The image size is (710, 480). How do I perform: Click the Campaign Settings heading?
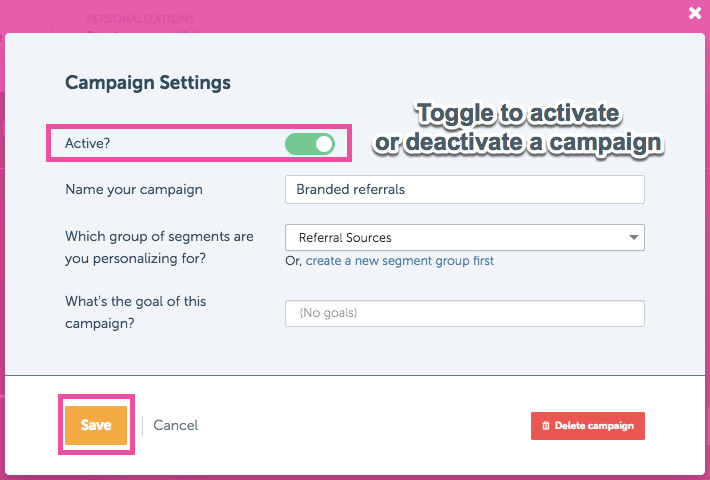148,83
